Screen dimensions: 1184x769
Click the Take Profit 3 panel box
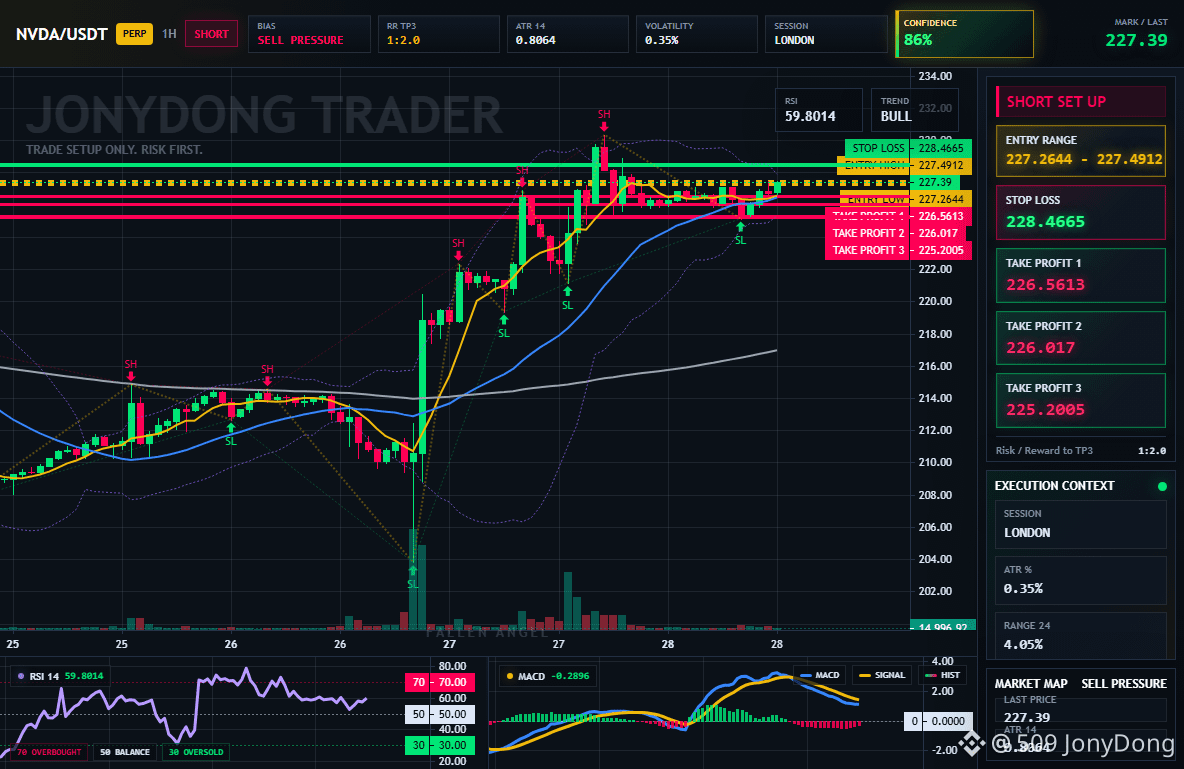tap(1081, 400)
